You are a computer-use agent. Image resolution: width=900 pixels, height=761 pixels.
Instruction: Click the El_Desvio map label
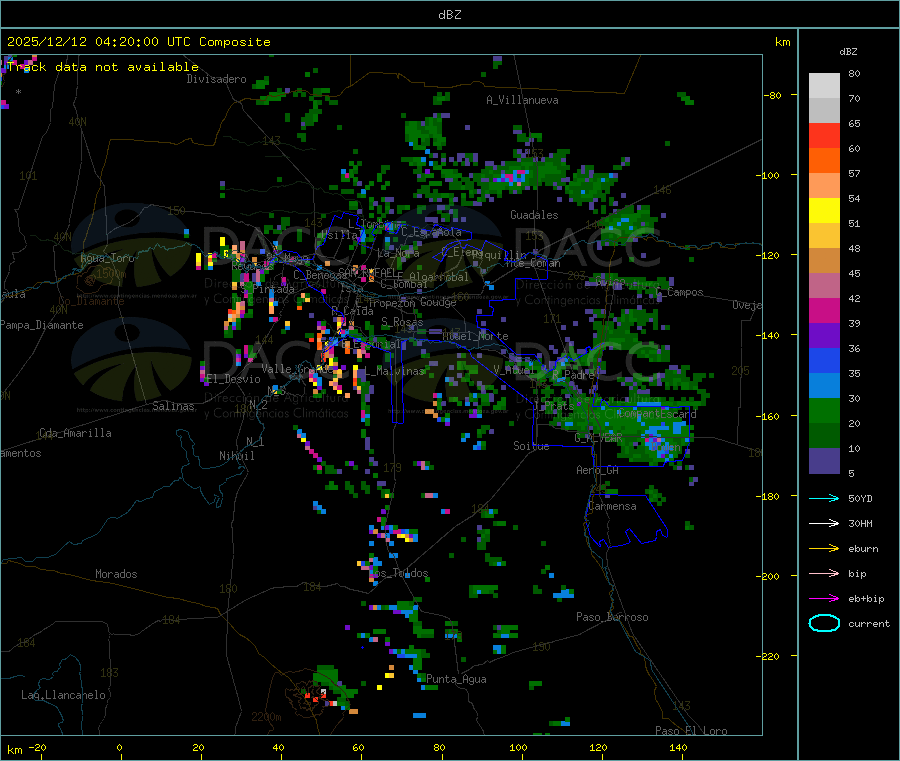(233, 379)
